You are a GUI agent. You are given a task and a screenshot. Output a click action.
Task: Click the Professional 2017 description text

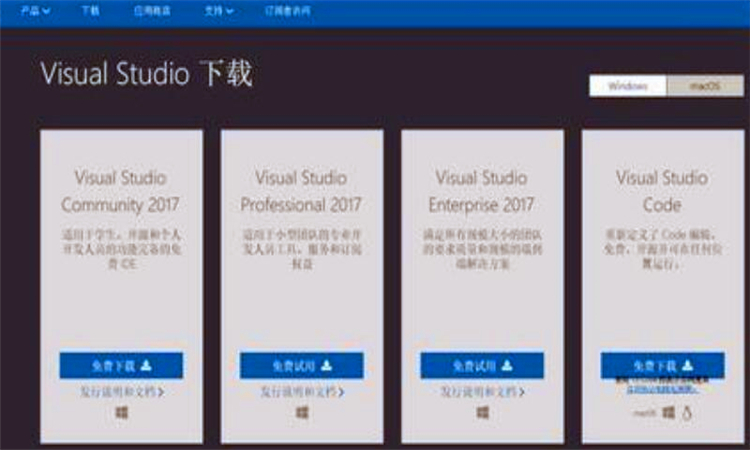(x=302, y=249)
